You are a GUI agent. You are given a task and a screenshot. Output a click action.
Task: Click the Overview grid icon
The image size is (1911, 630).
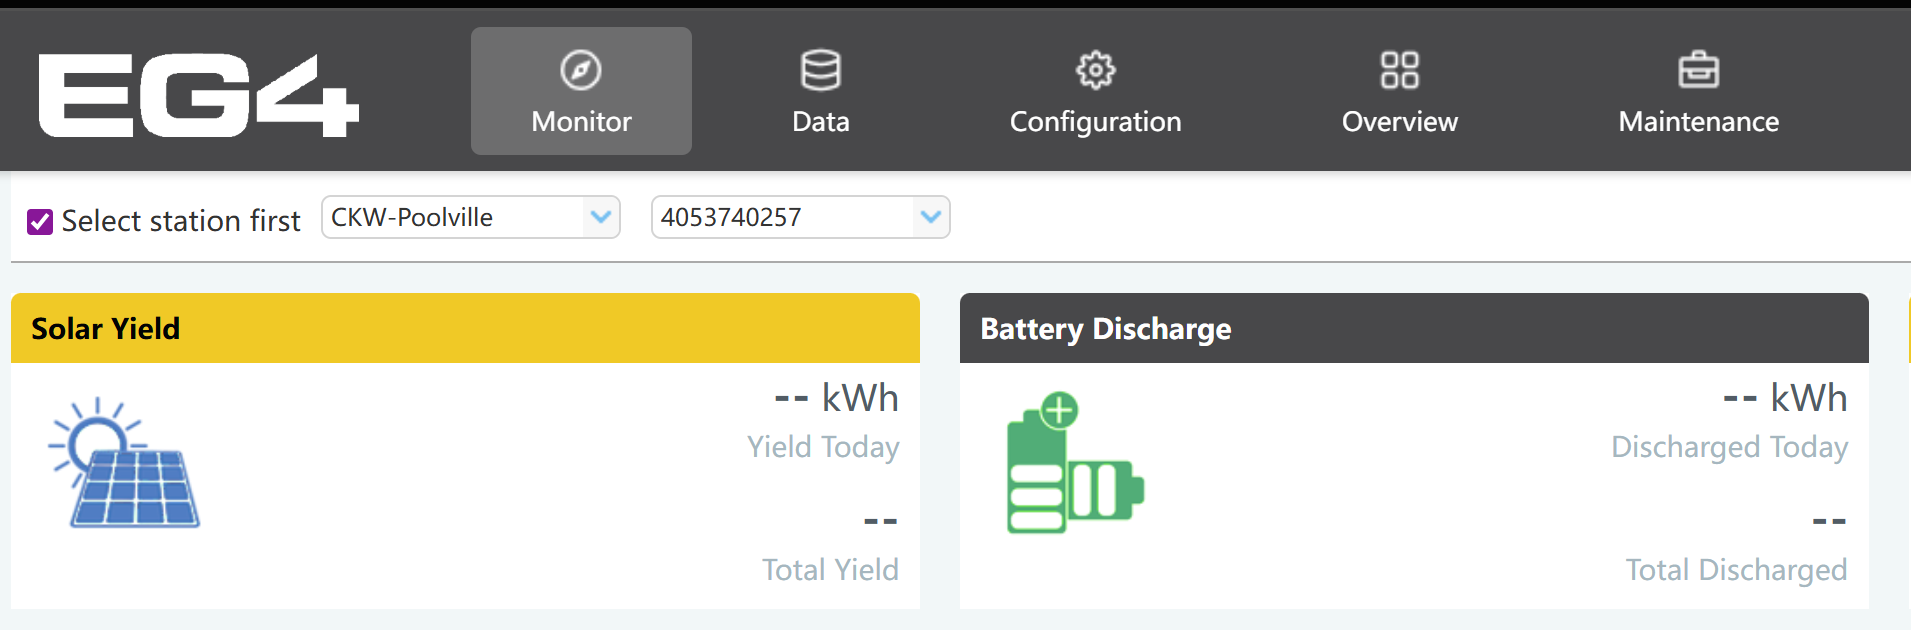pyautogui.click(x=1399, y=70)
